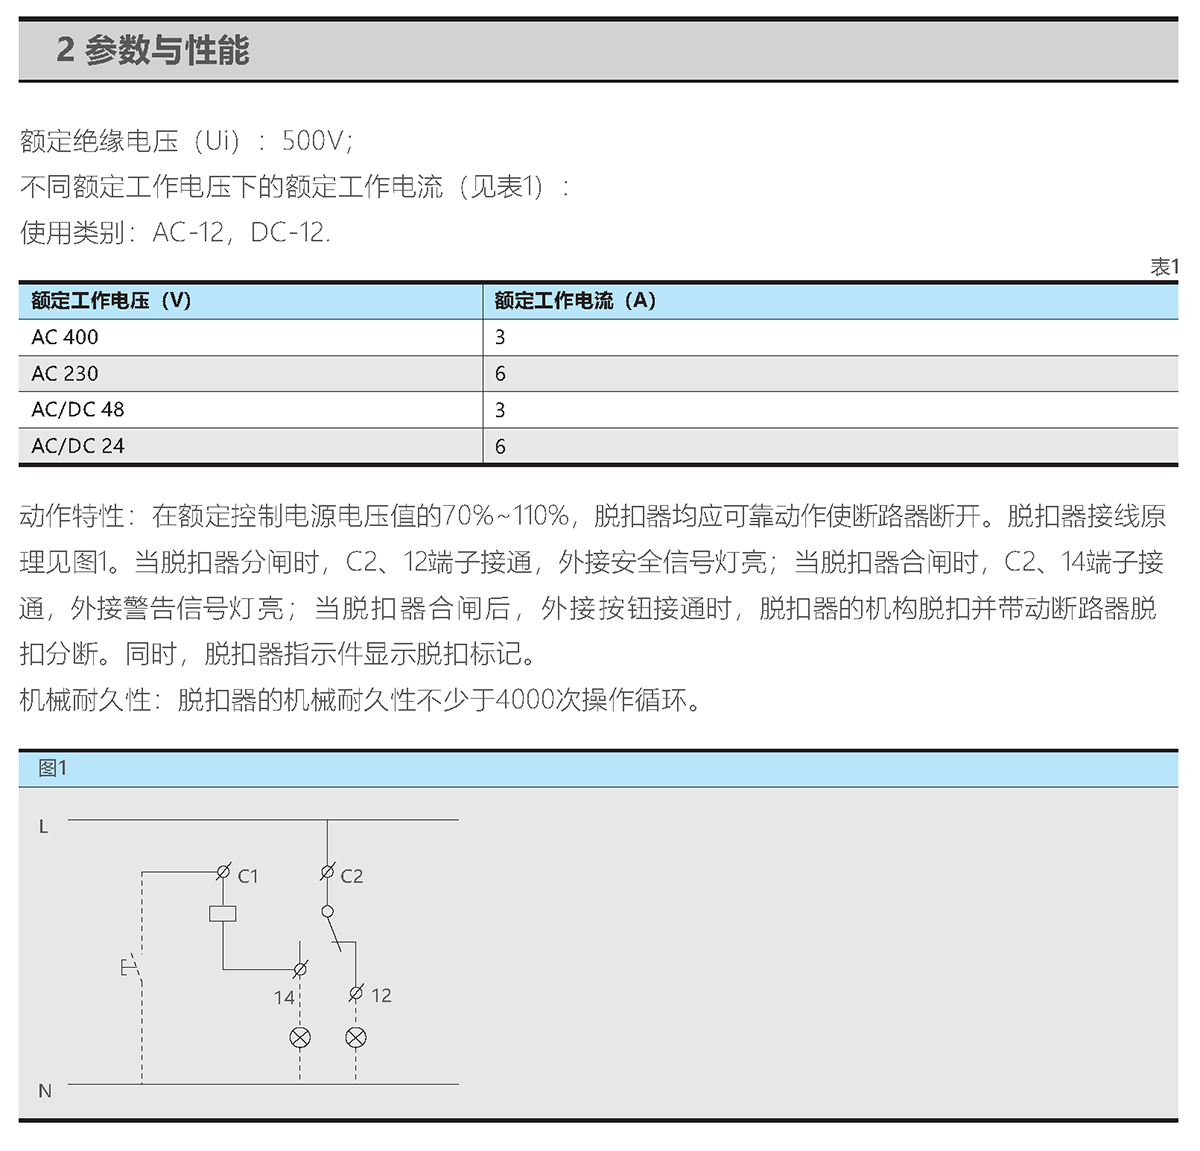Select the table cell "AC/DC 24"
This screenshot has width=1200, height=1151.
point(78,446)
